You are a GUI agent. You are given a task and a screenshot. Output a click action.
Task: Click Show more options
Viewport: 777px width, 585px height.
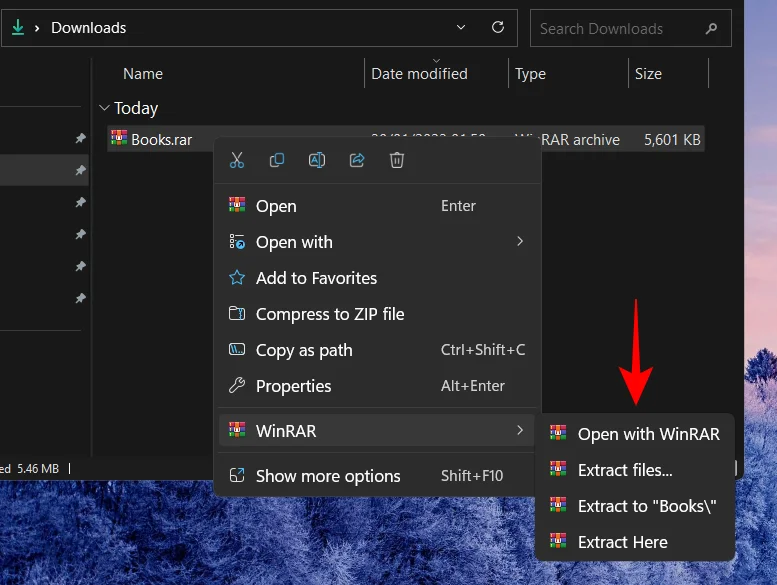tap(328, 476)
